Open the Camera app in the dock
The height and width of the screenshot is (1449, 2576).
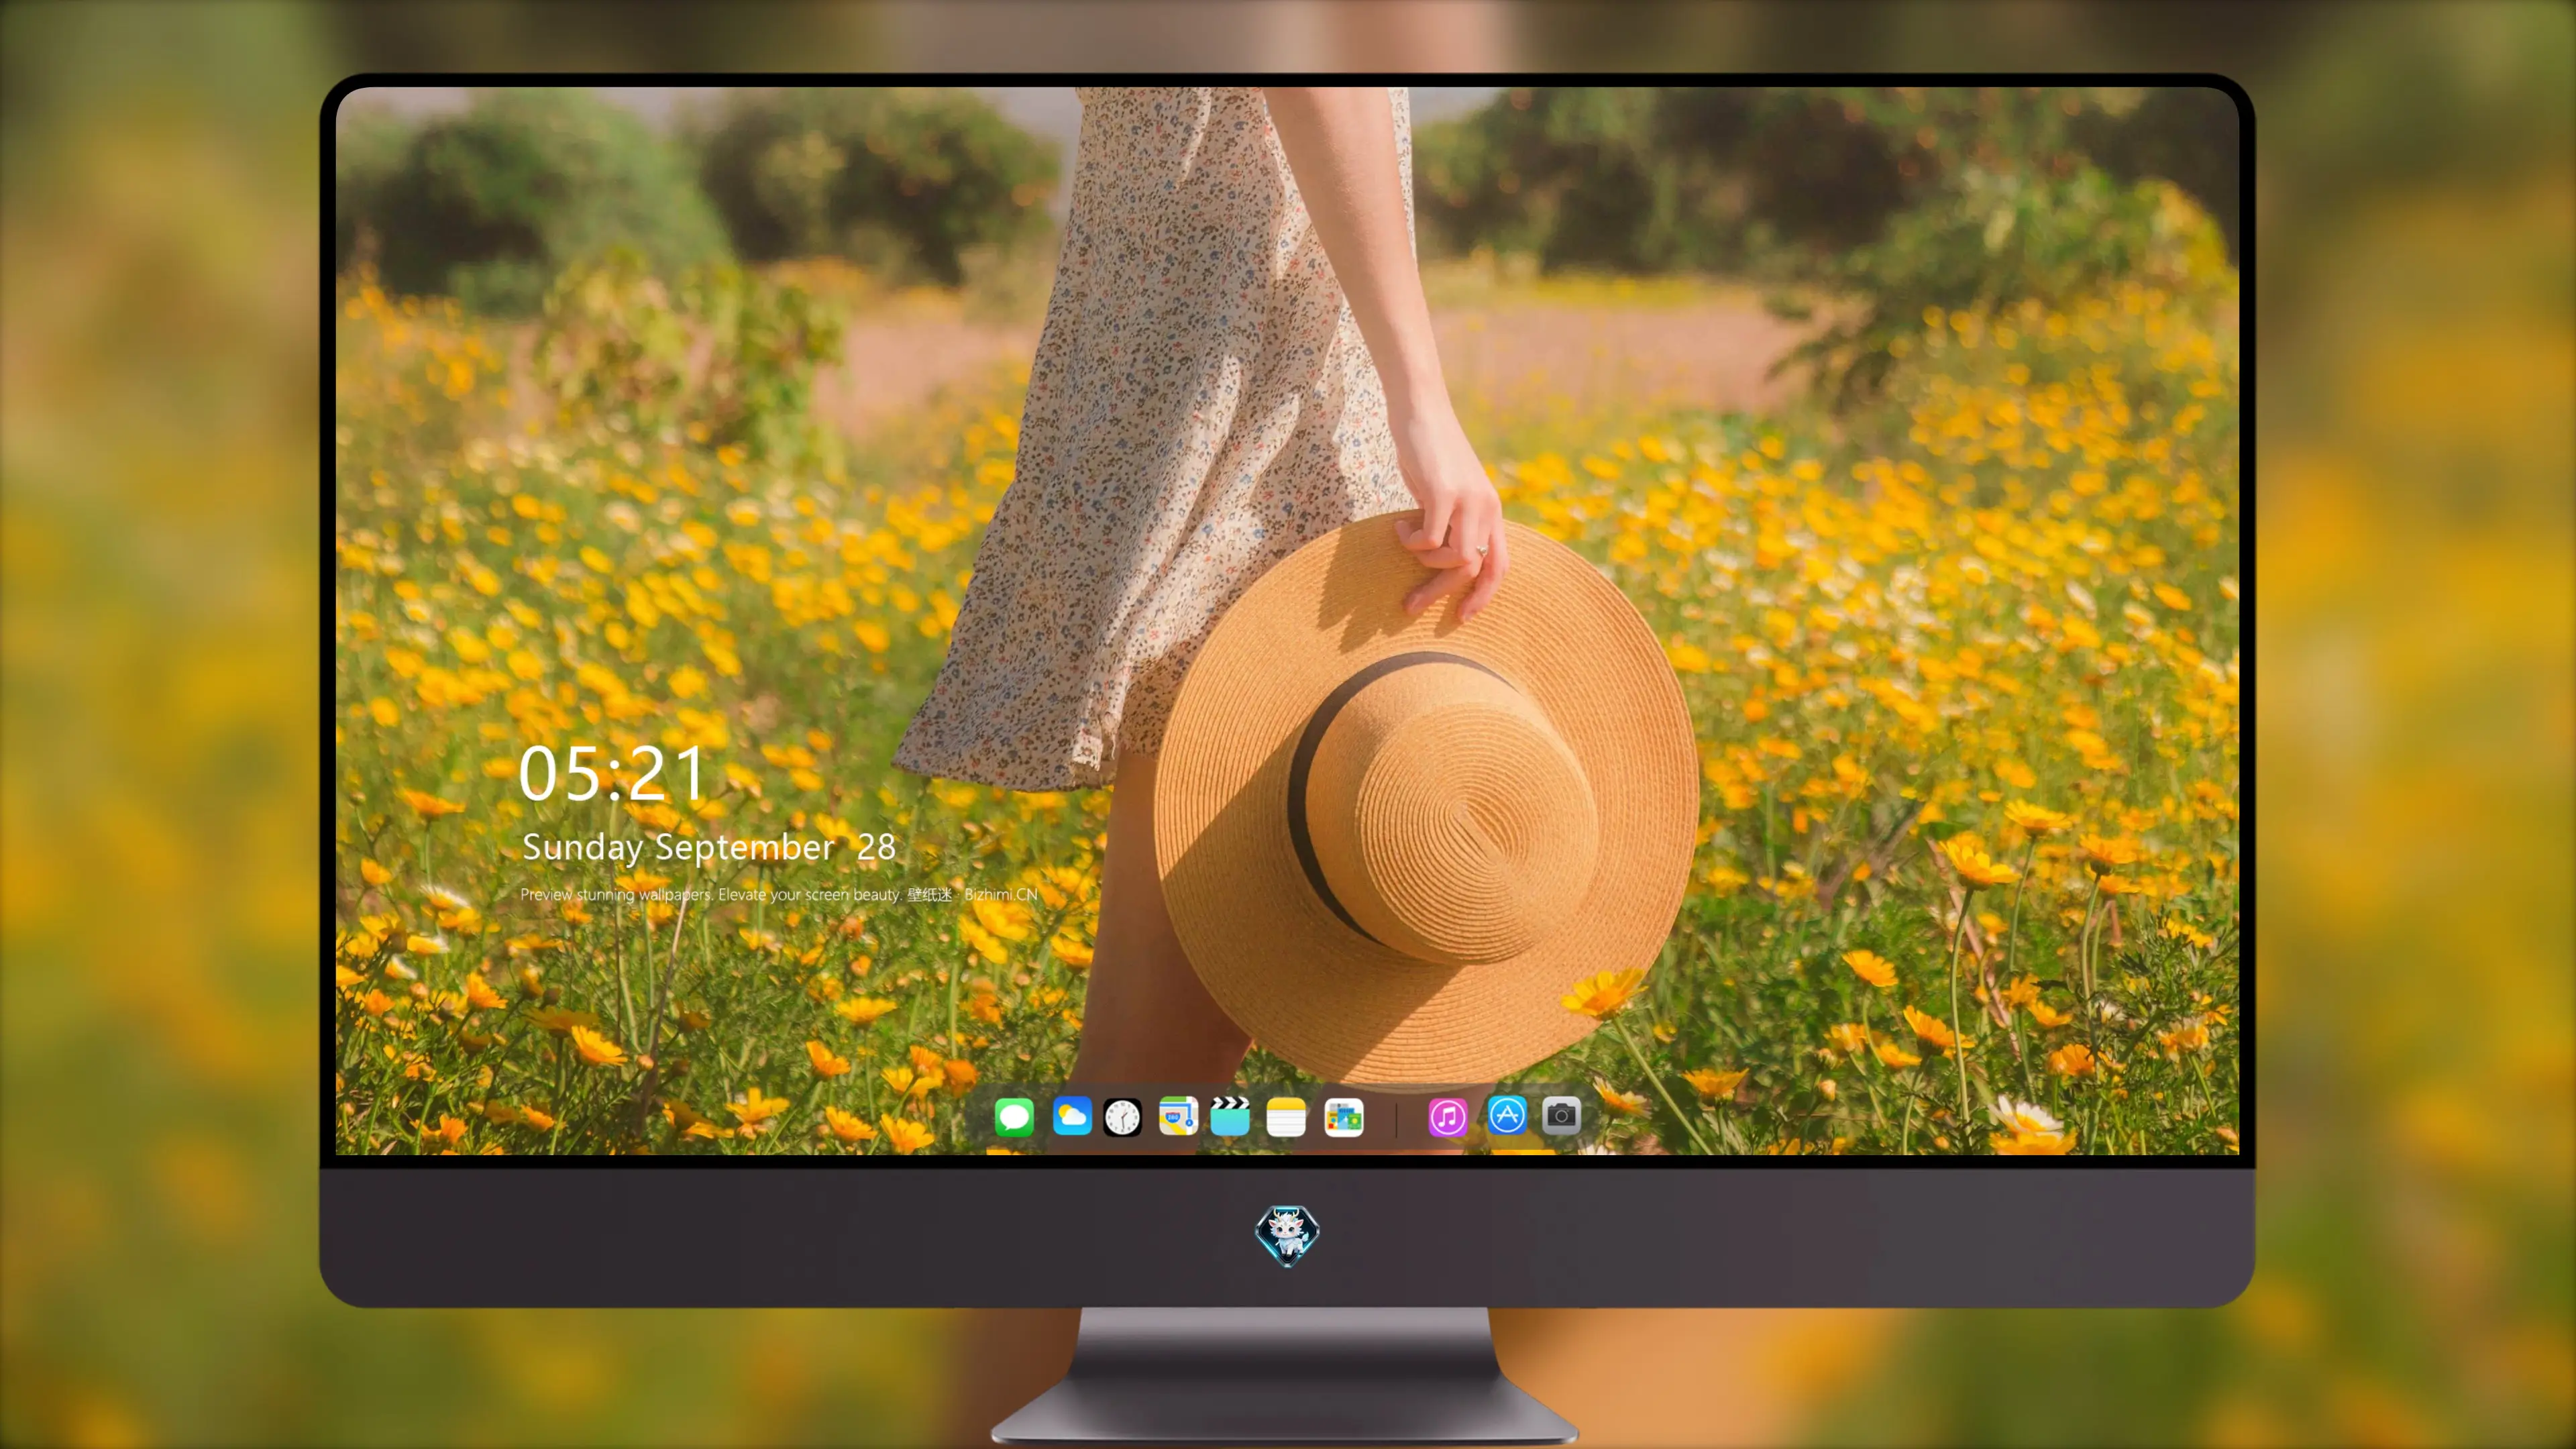(x=1561, y=1115)
